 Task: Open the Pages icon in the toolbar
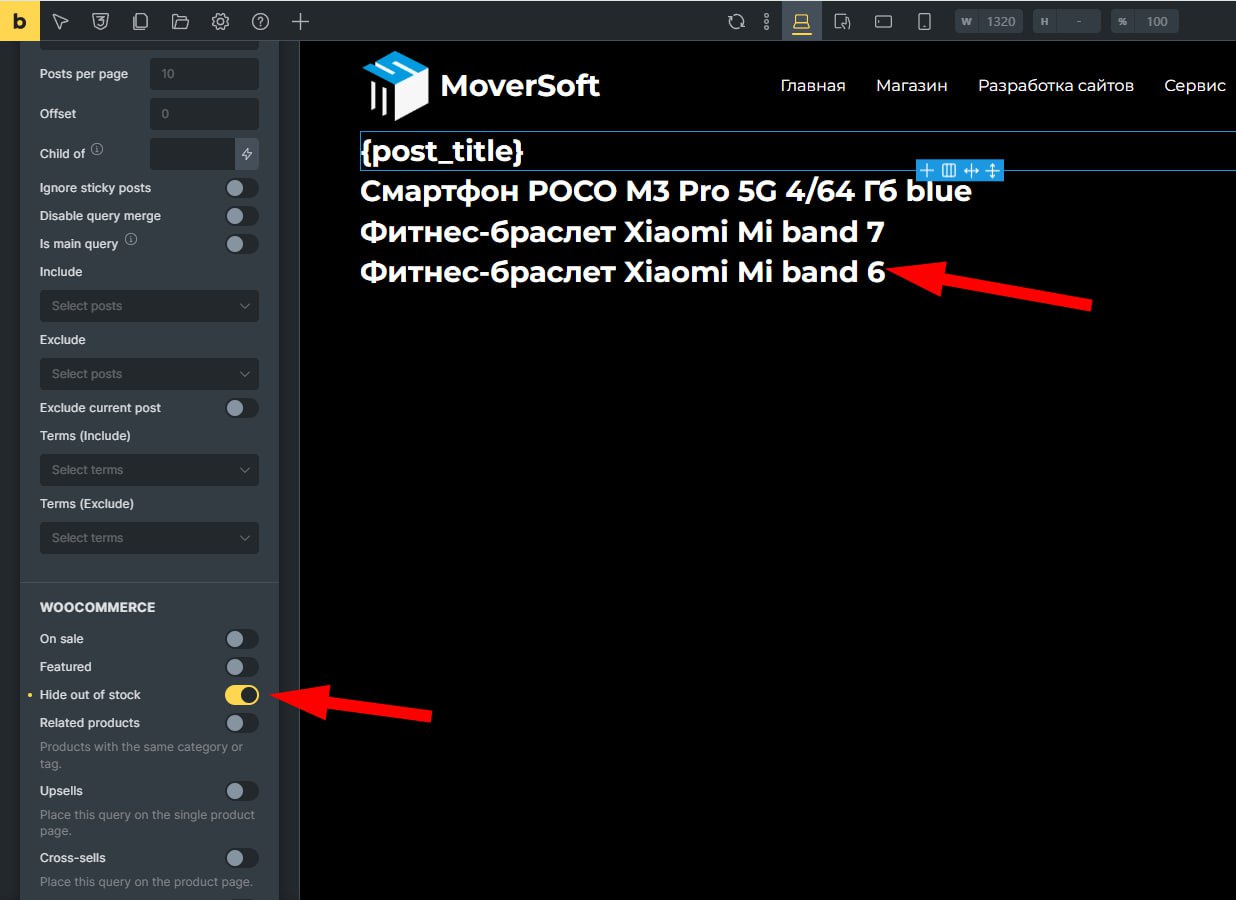[x=140, y=21]
